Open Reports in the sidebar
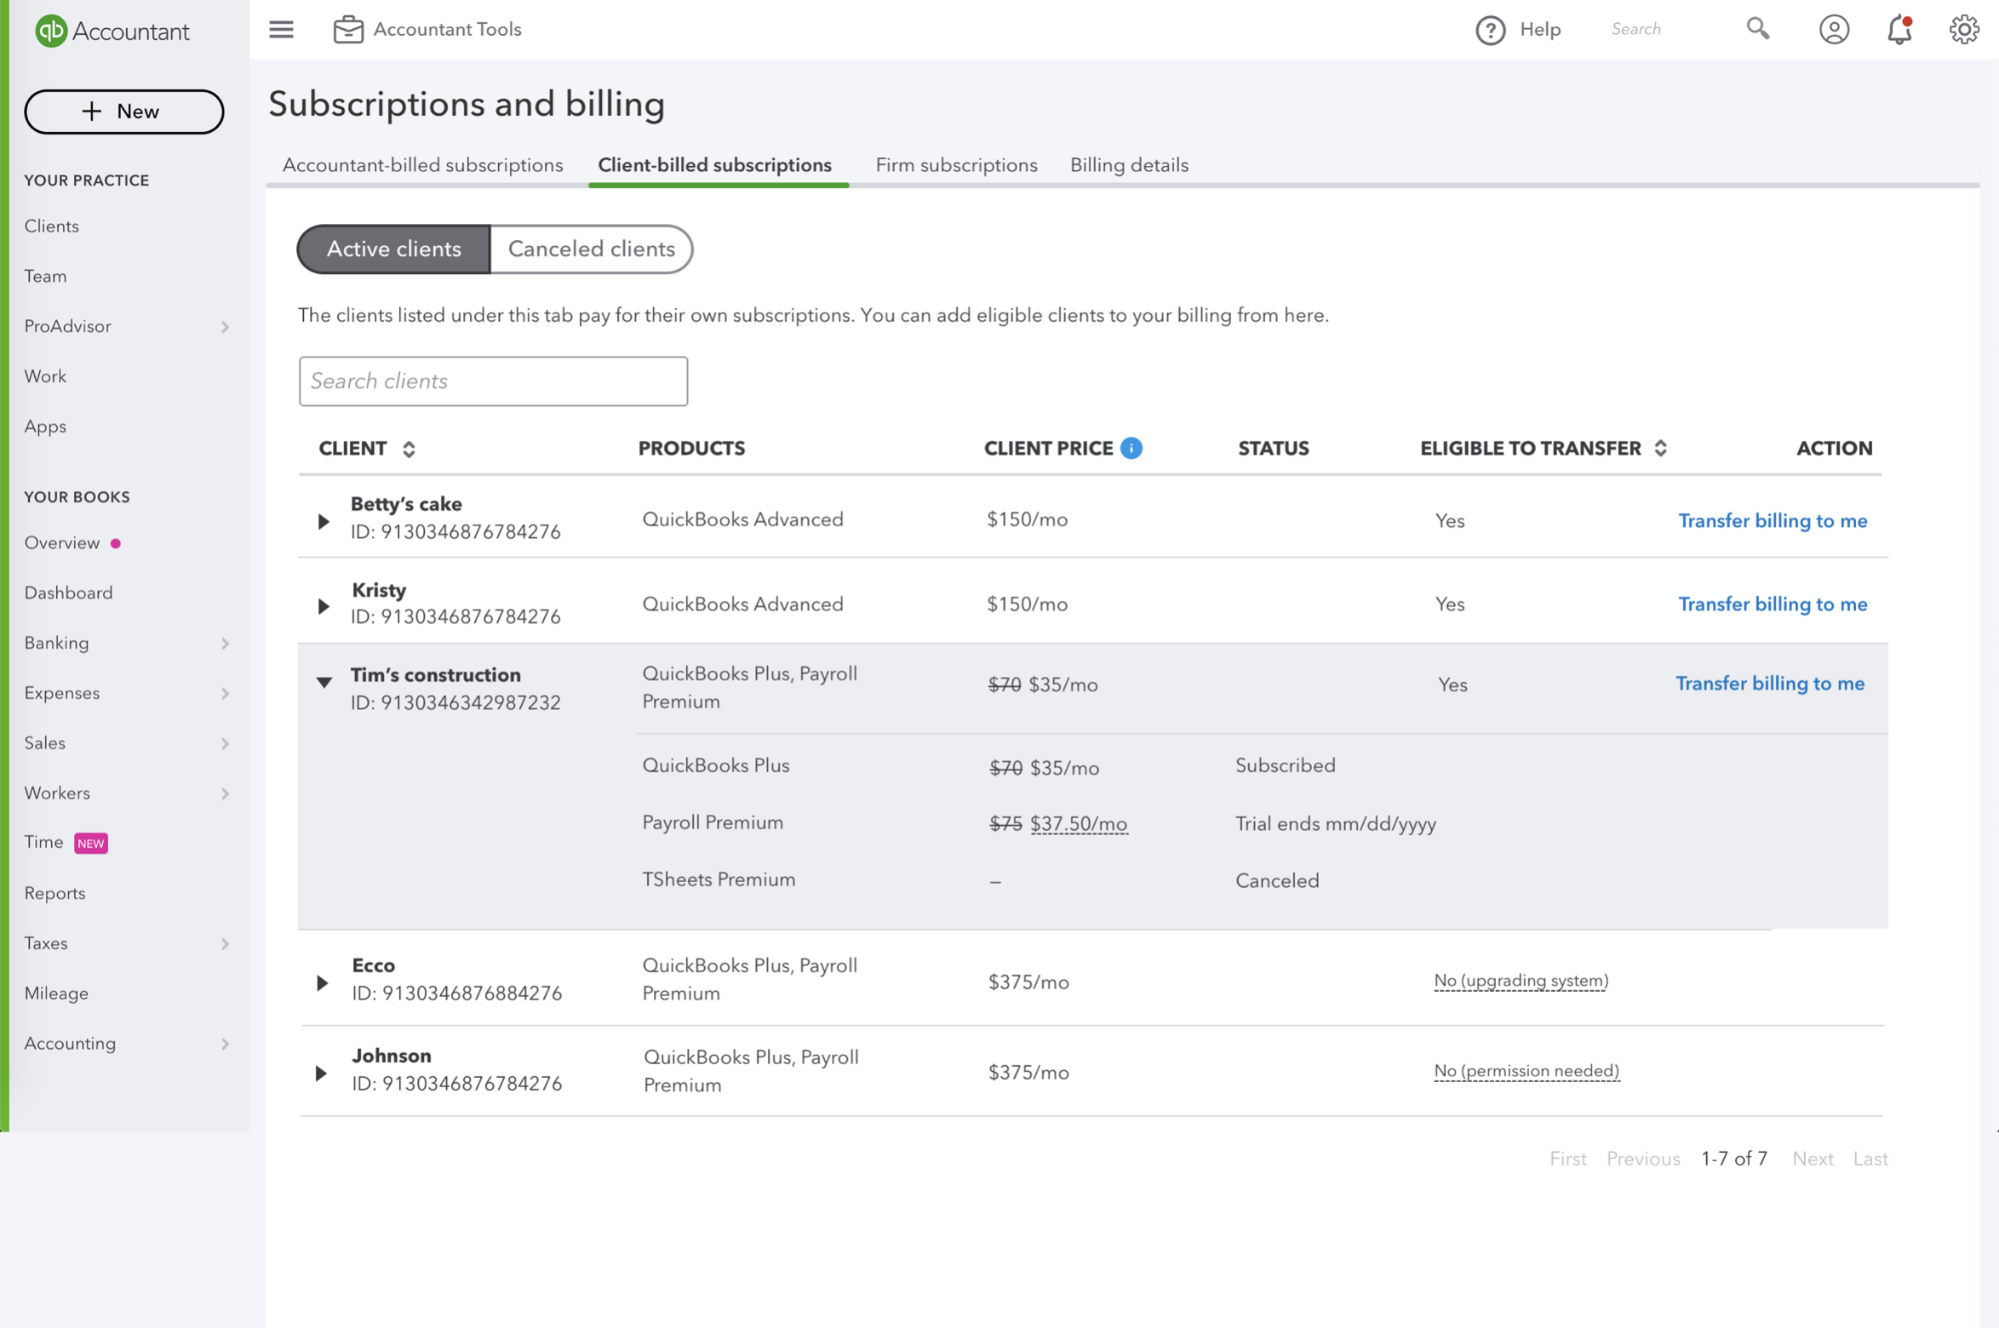 pos(54,894)
